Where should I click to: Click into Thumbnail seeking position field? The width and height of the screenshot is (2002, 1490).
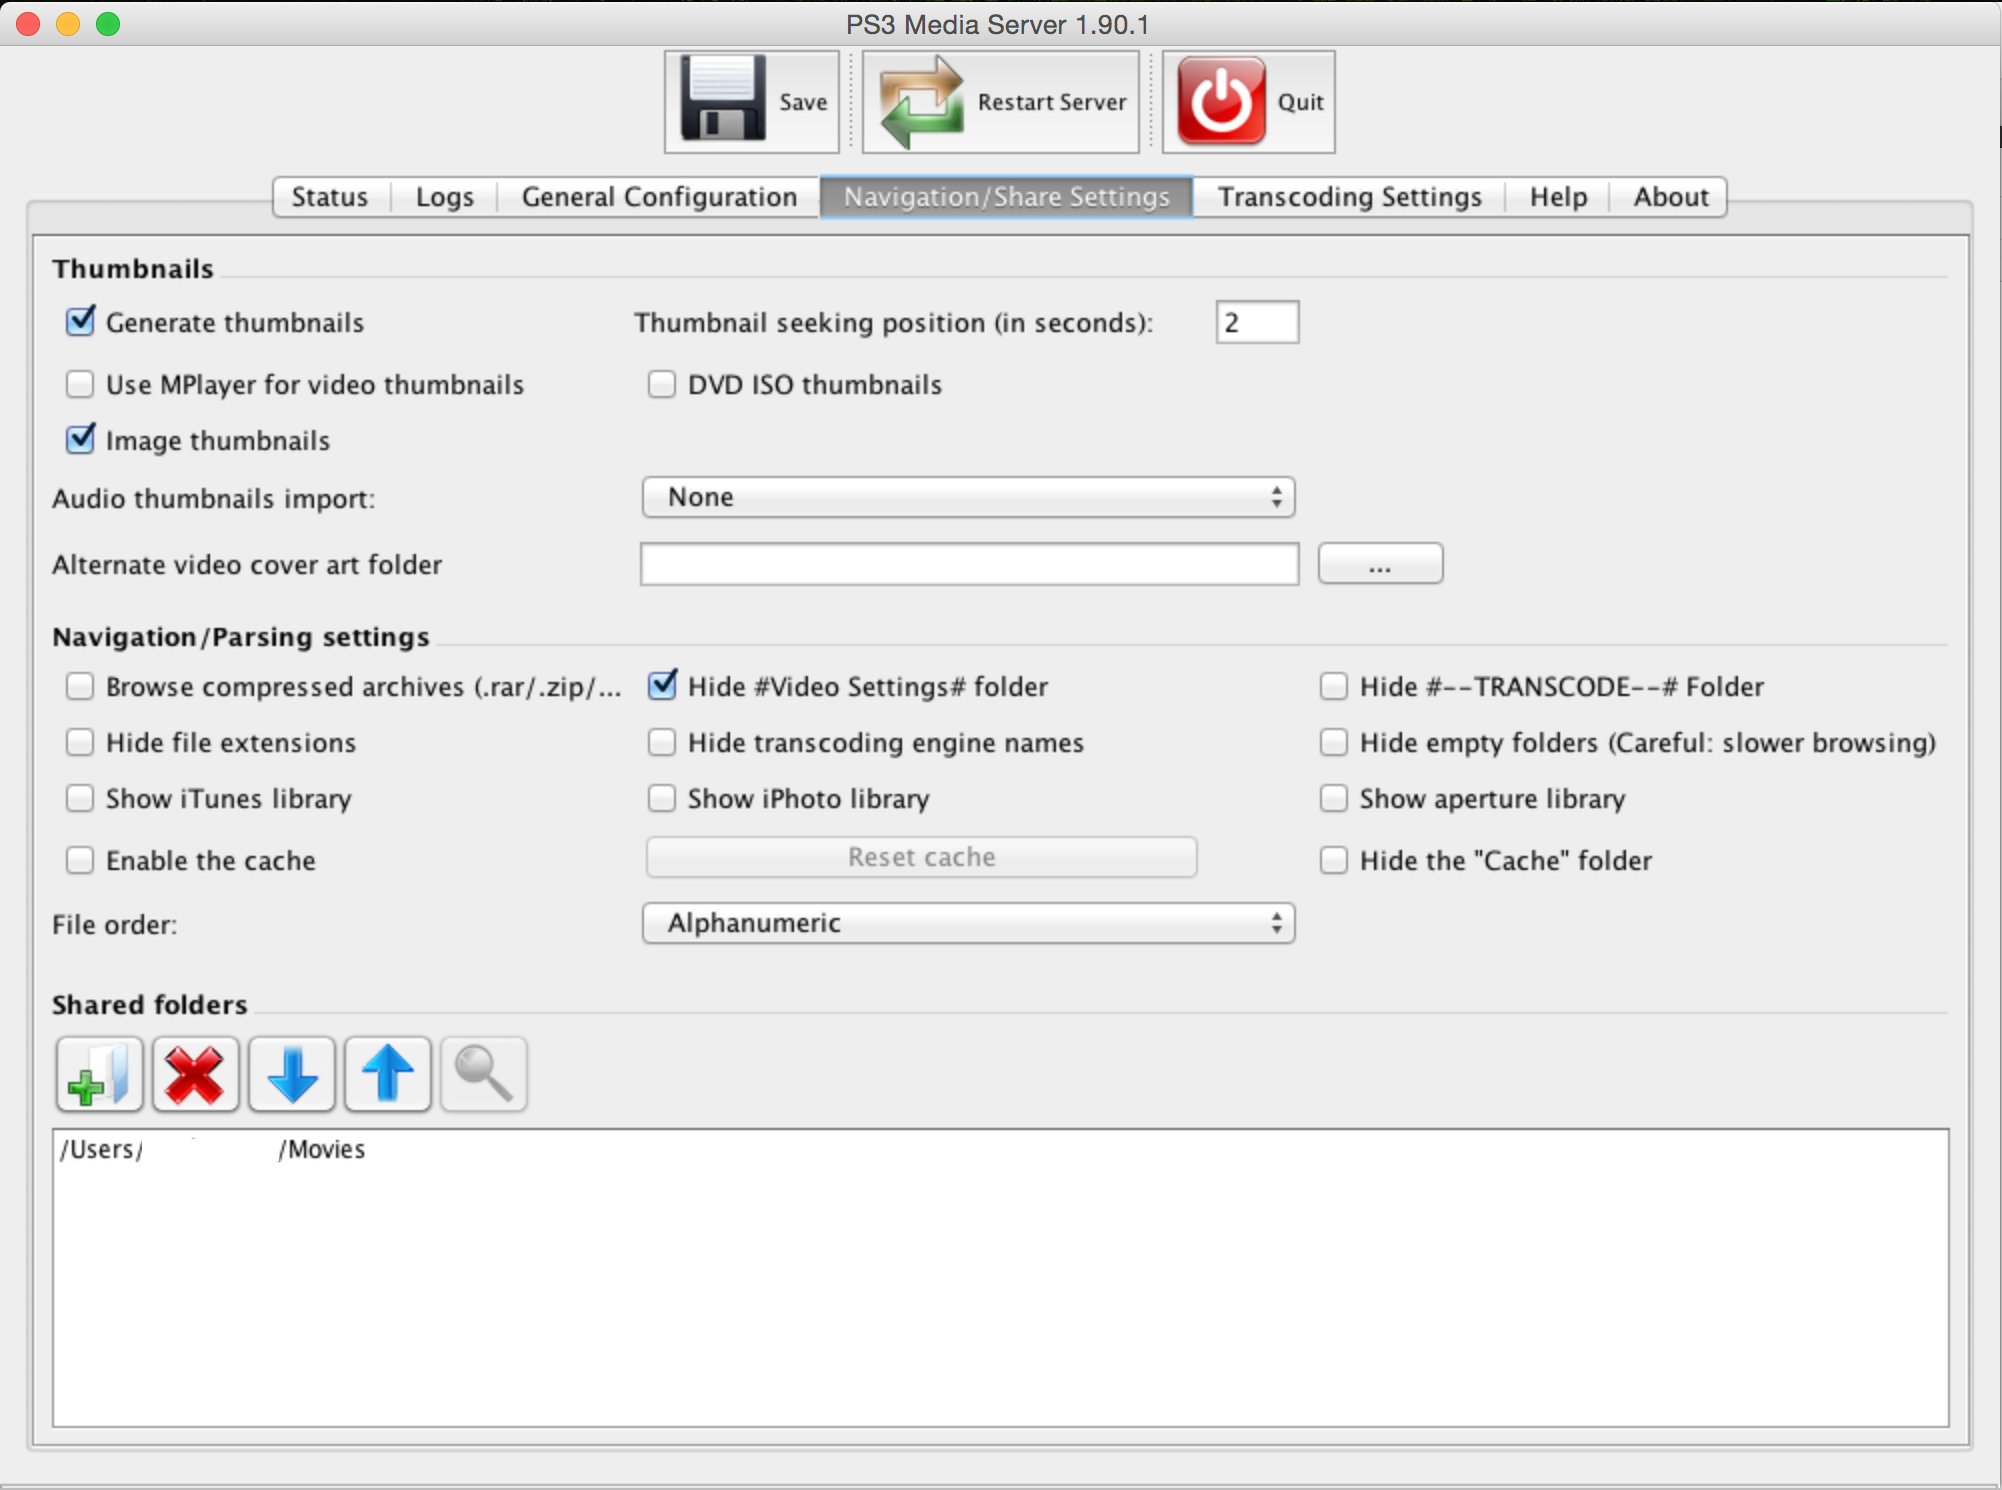point(1257,322)
